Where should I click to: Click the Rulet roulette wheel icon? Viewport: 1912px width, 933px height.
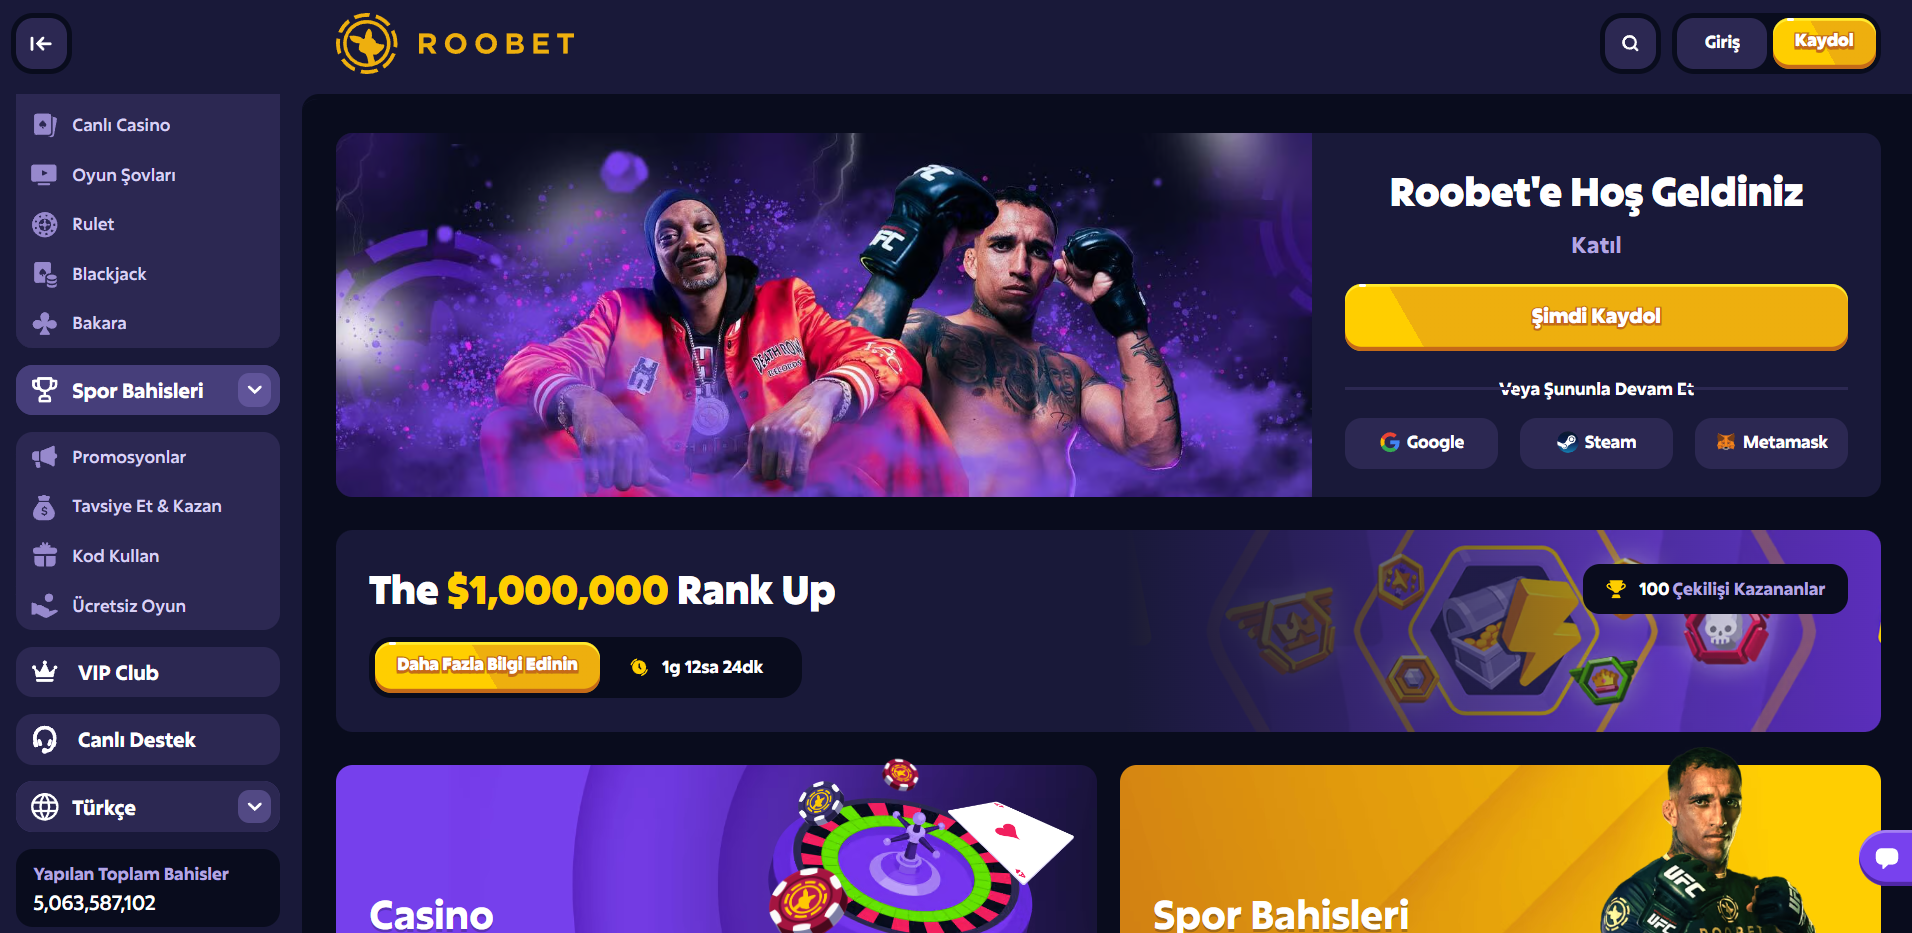pos(45,224)
